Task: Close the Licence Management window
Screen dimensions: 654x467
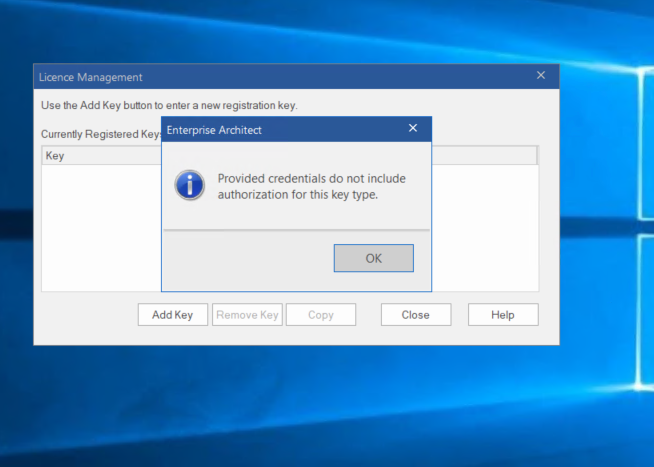Action: (x=541, y=75)
